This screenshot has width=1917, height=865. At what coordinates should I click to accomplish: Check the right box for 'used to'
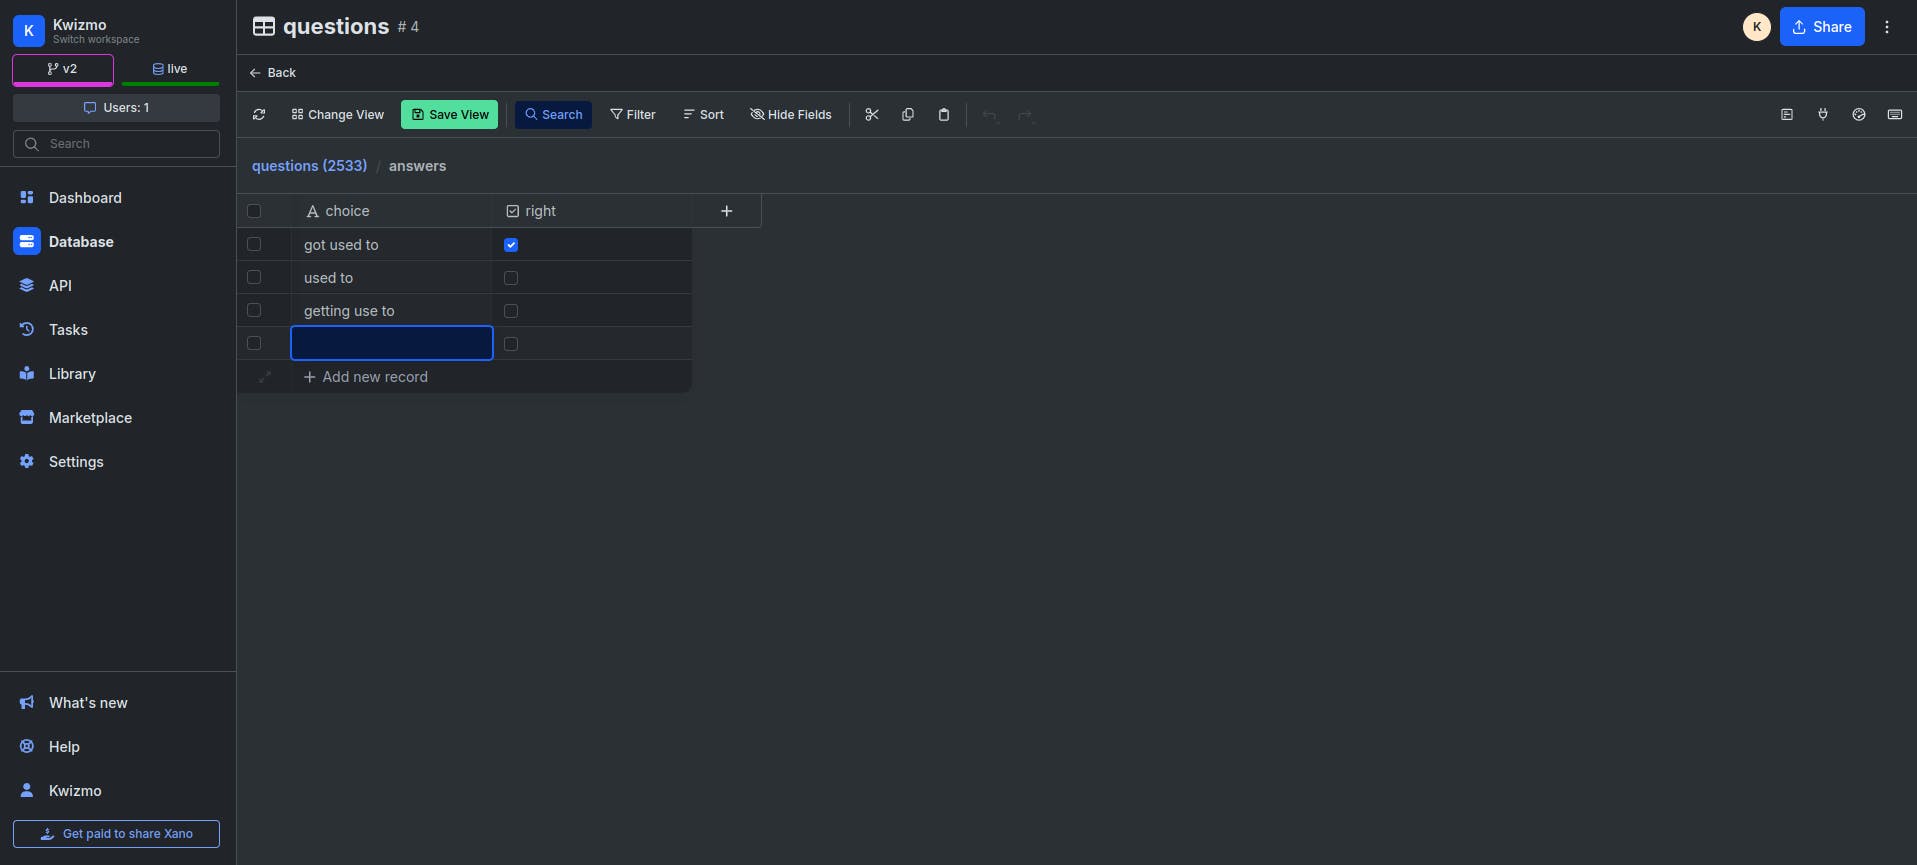pos(511,278)
